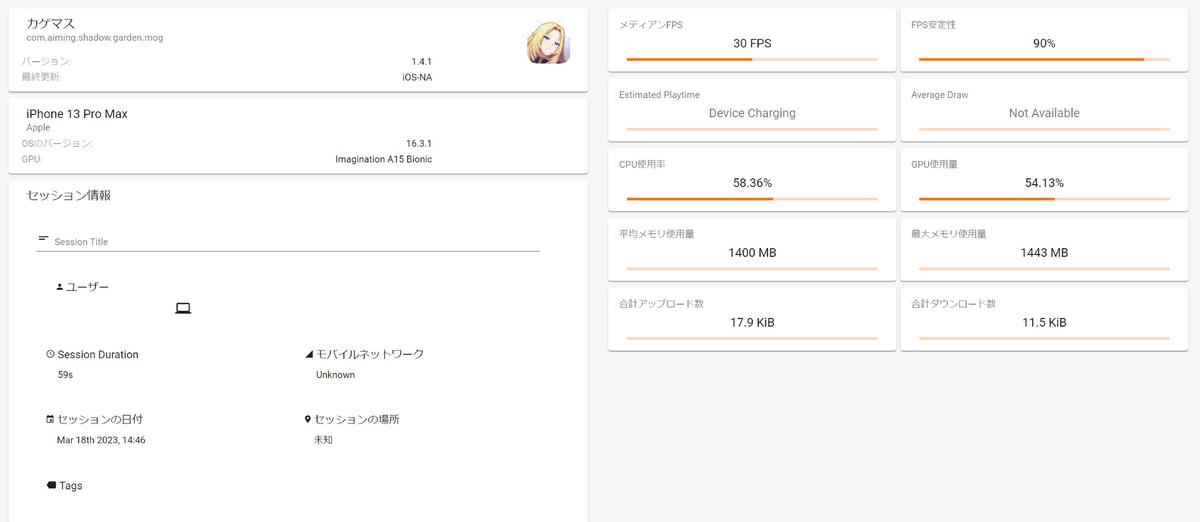Click the メディアンFPS progress bar

click(752, 60)
